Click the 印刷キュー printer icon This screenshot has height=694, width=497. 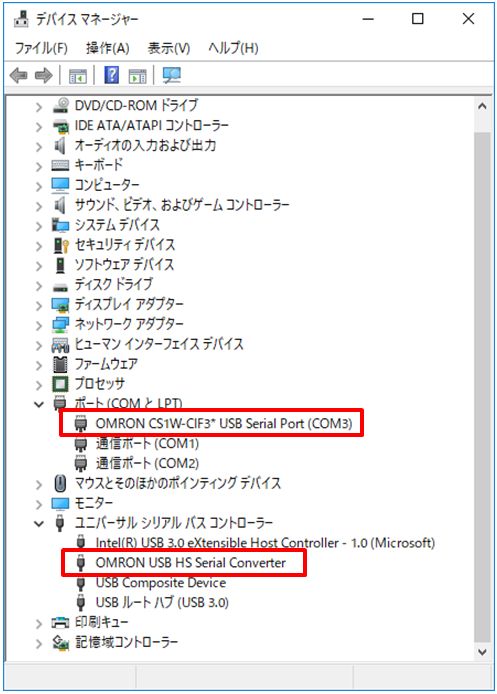point(60,622)
